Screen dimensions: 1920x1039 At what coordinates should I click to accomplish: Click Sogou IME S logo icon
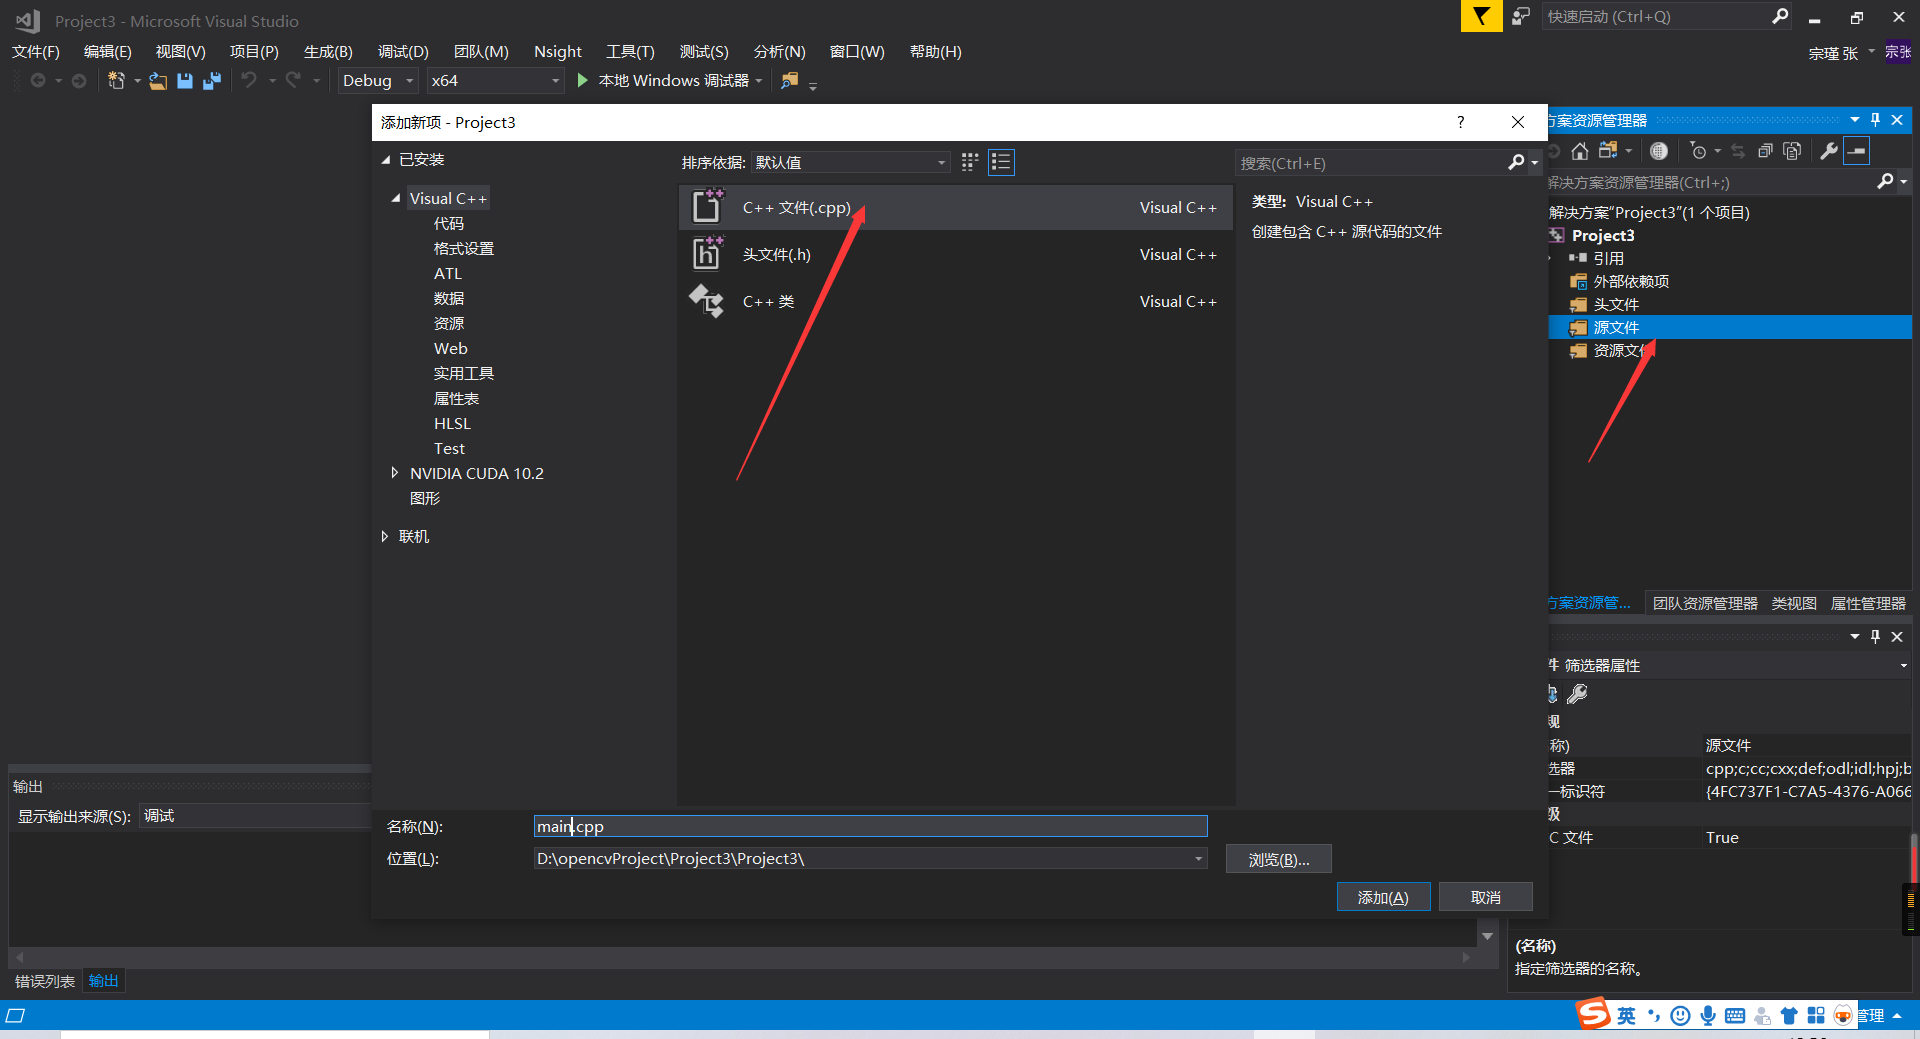click(1594, 1013)
